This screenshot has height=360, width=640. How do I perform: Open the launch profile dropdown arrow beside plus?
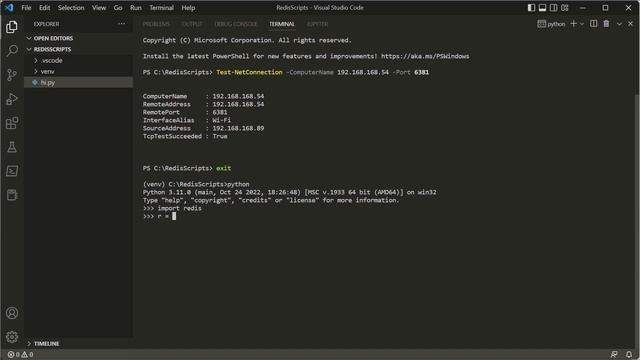[x=582, y=24]
